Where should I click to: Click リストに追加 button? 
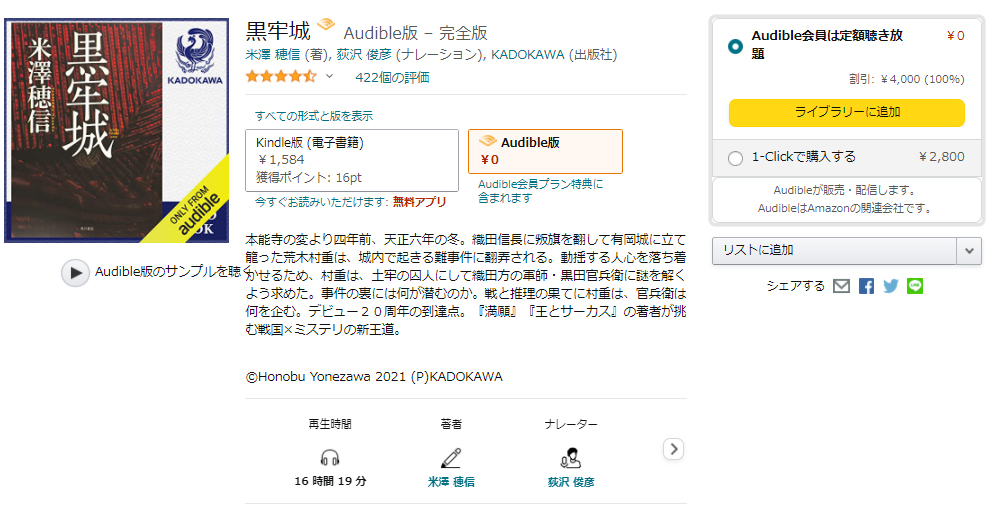click(x=834, y=250)
